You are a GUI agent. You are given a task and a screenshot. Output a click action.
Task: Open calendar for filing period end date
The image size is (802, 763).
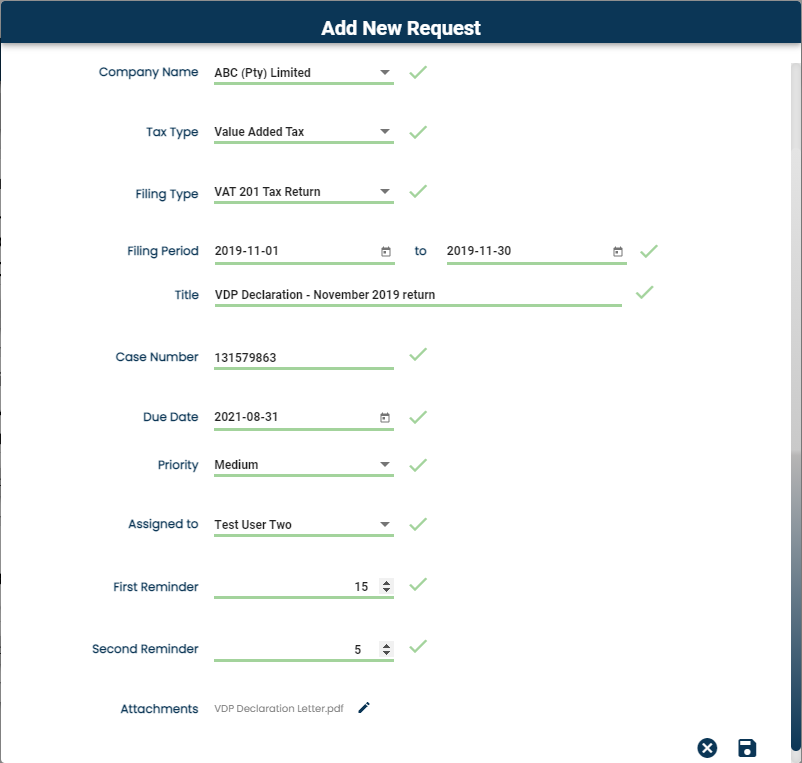(x=618, y=252)
